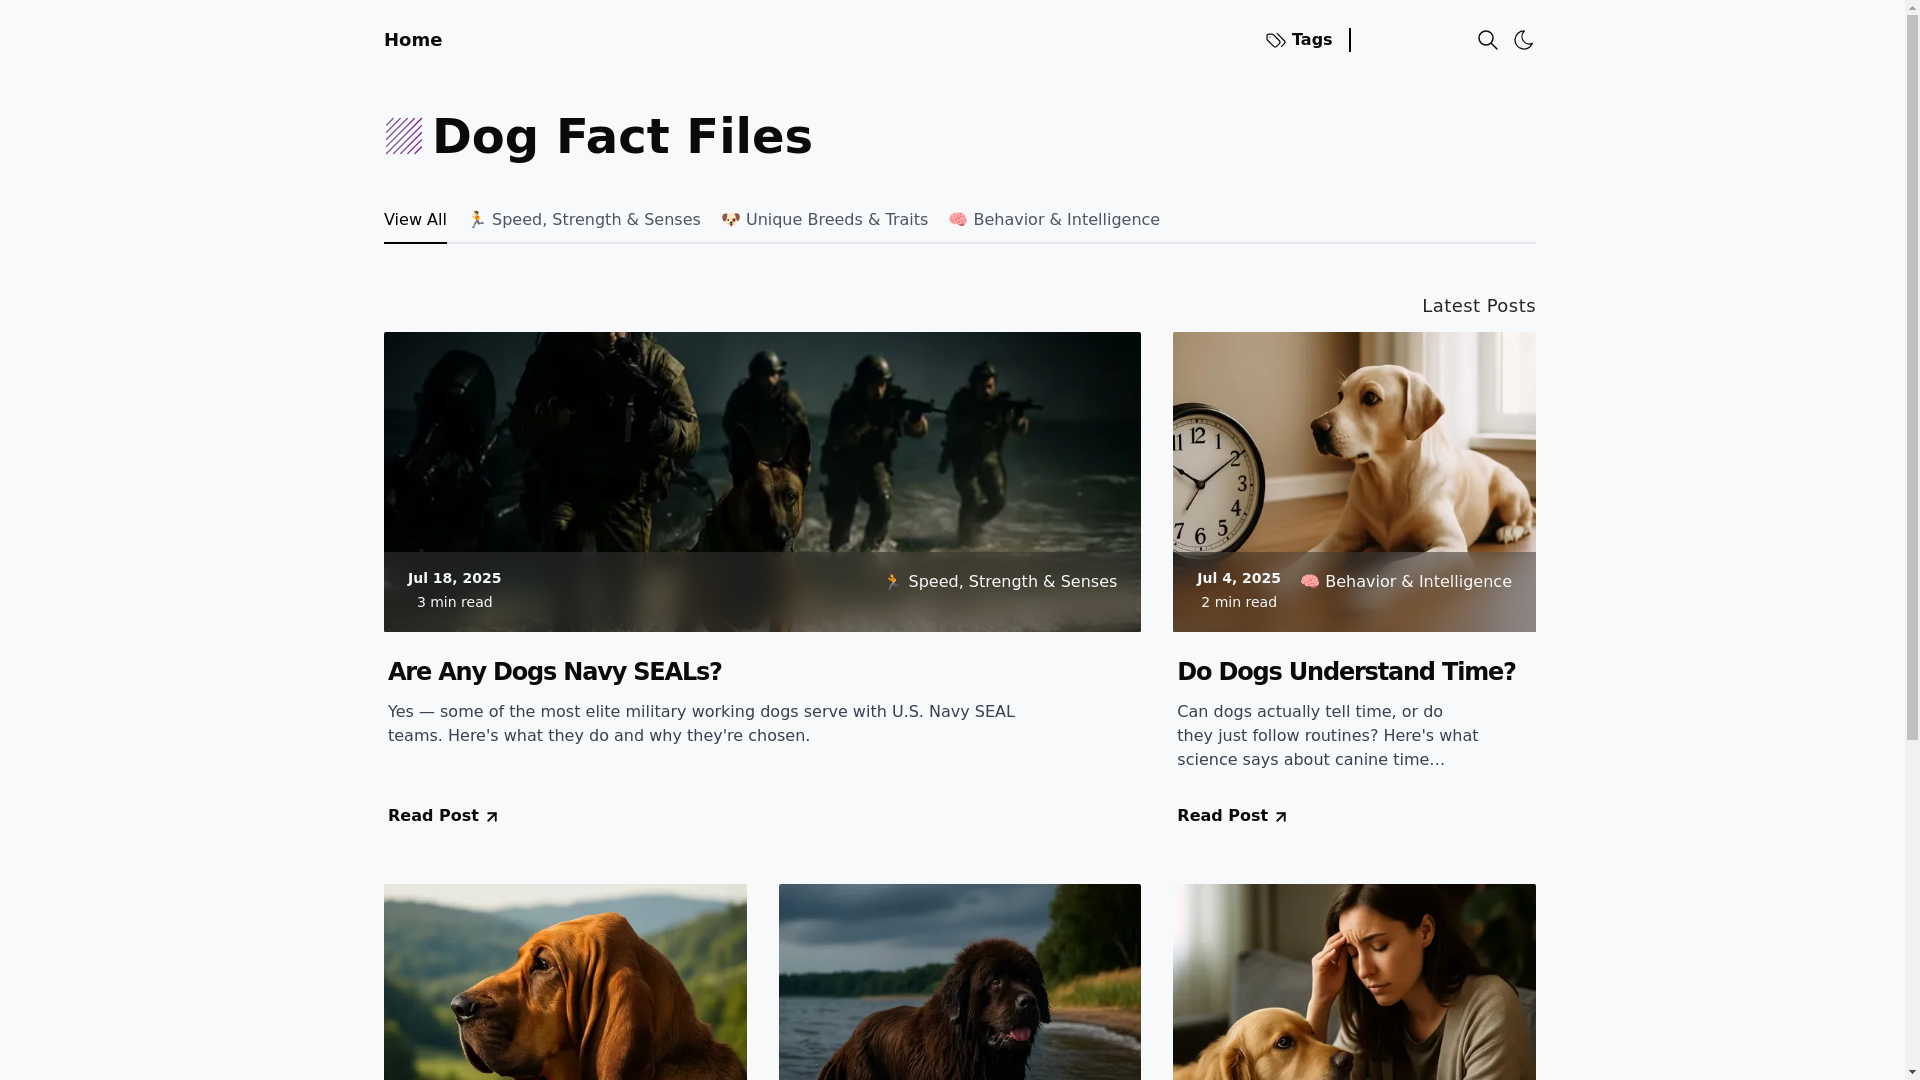Click the striped logo icon beside Dog Fact Files
The height and width of the screenshot is (1080, 1920).
404,137
